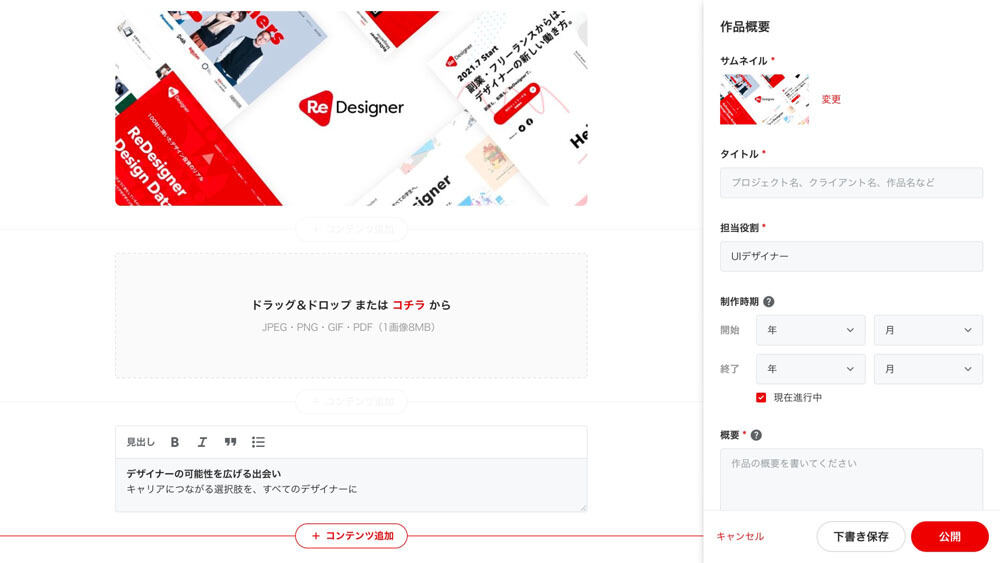Image resolution: width=1000 pixels, height=563 pixels.
Task: Open the 開始 year dropdown
Action: [811, 330]
